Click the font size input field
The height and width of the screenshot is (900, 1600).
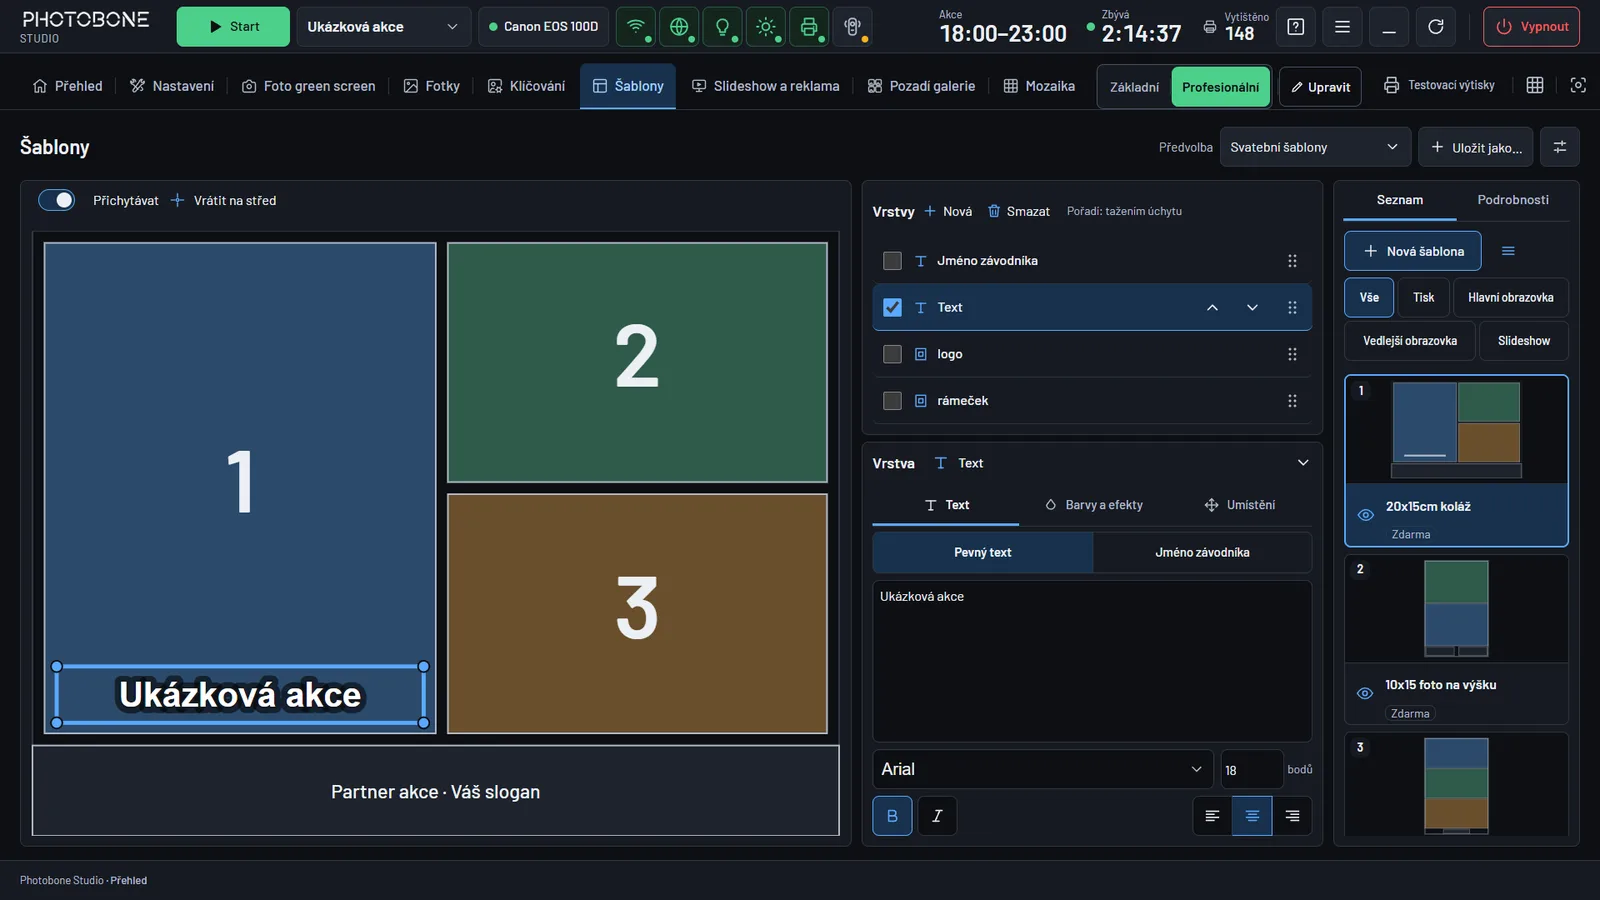pyautogui.click(x=1250, y=770)
